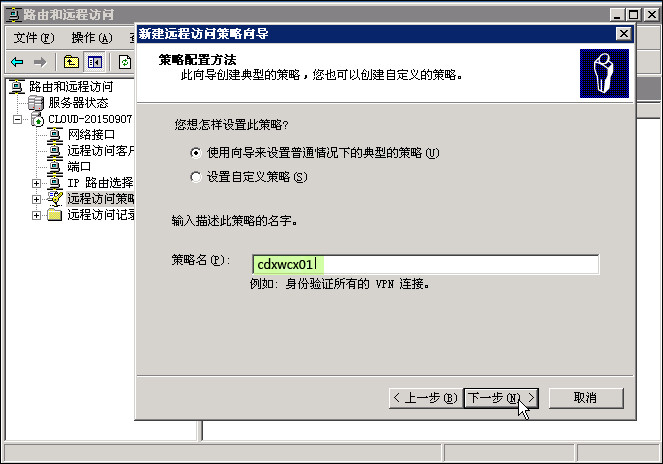The image size is (663, 464).
Task: Click the 策略名 text field
Action: (x=425, y=264)
